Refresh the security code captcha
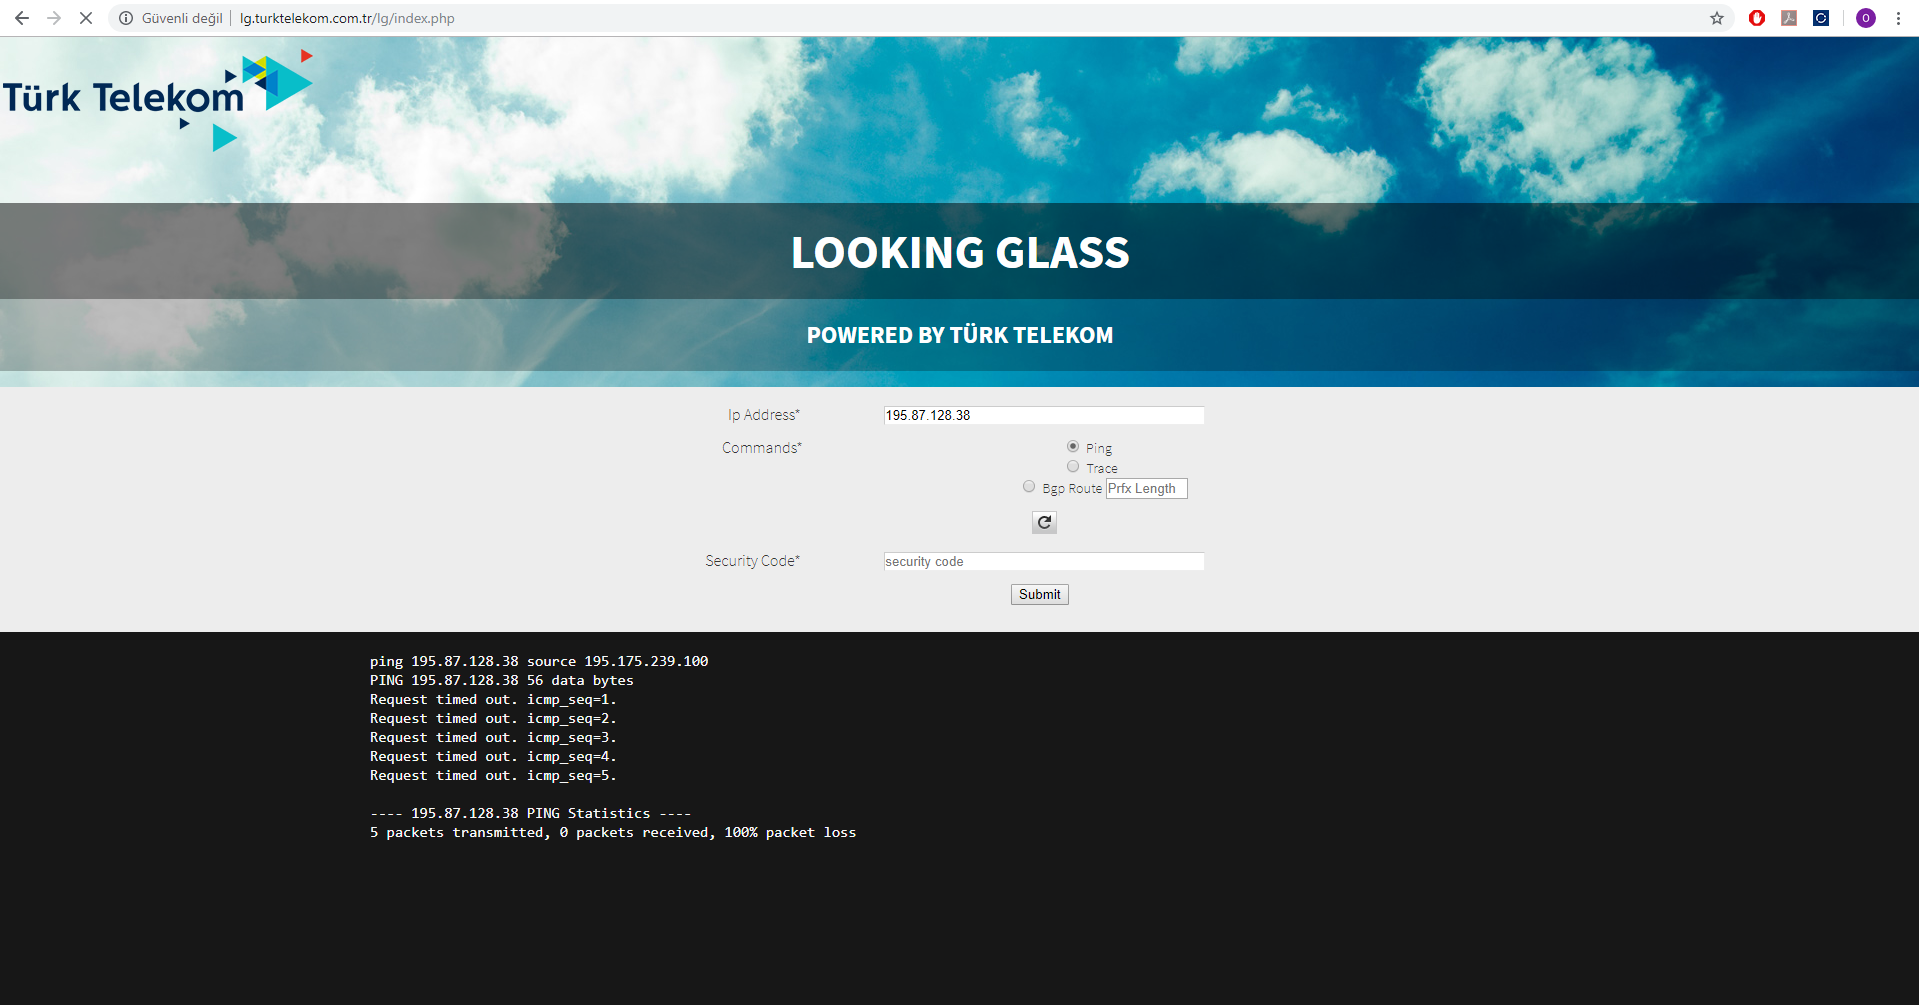The image size is (1919, 1005). pos(1044,522)
